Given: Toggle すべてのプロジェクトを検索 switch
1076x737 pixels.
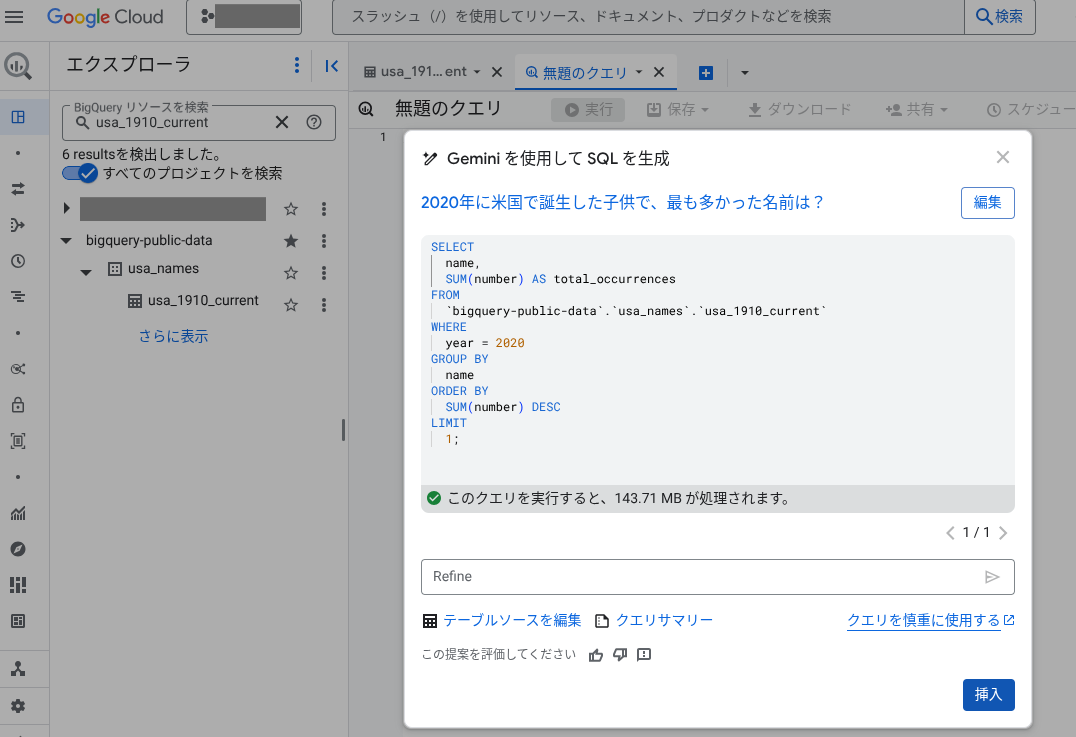Looking at the screenshot, I should pyautogui.click(x=80, y=173).
